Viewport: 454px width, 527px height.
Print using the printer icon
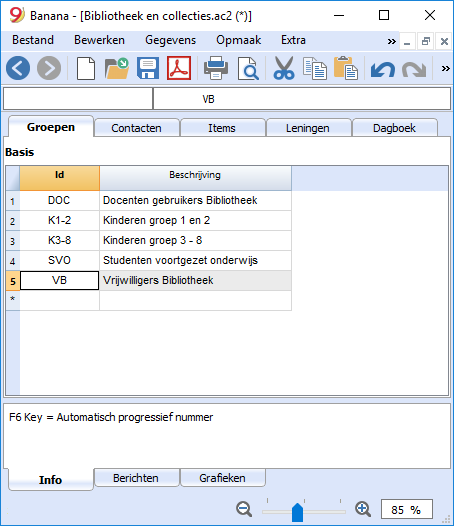point(216,68)
